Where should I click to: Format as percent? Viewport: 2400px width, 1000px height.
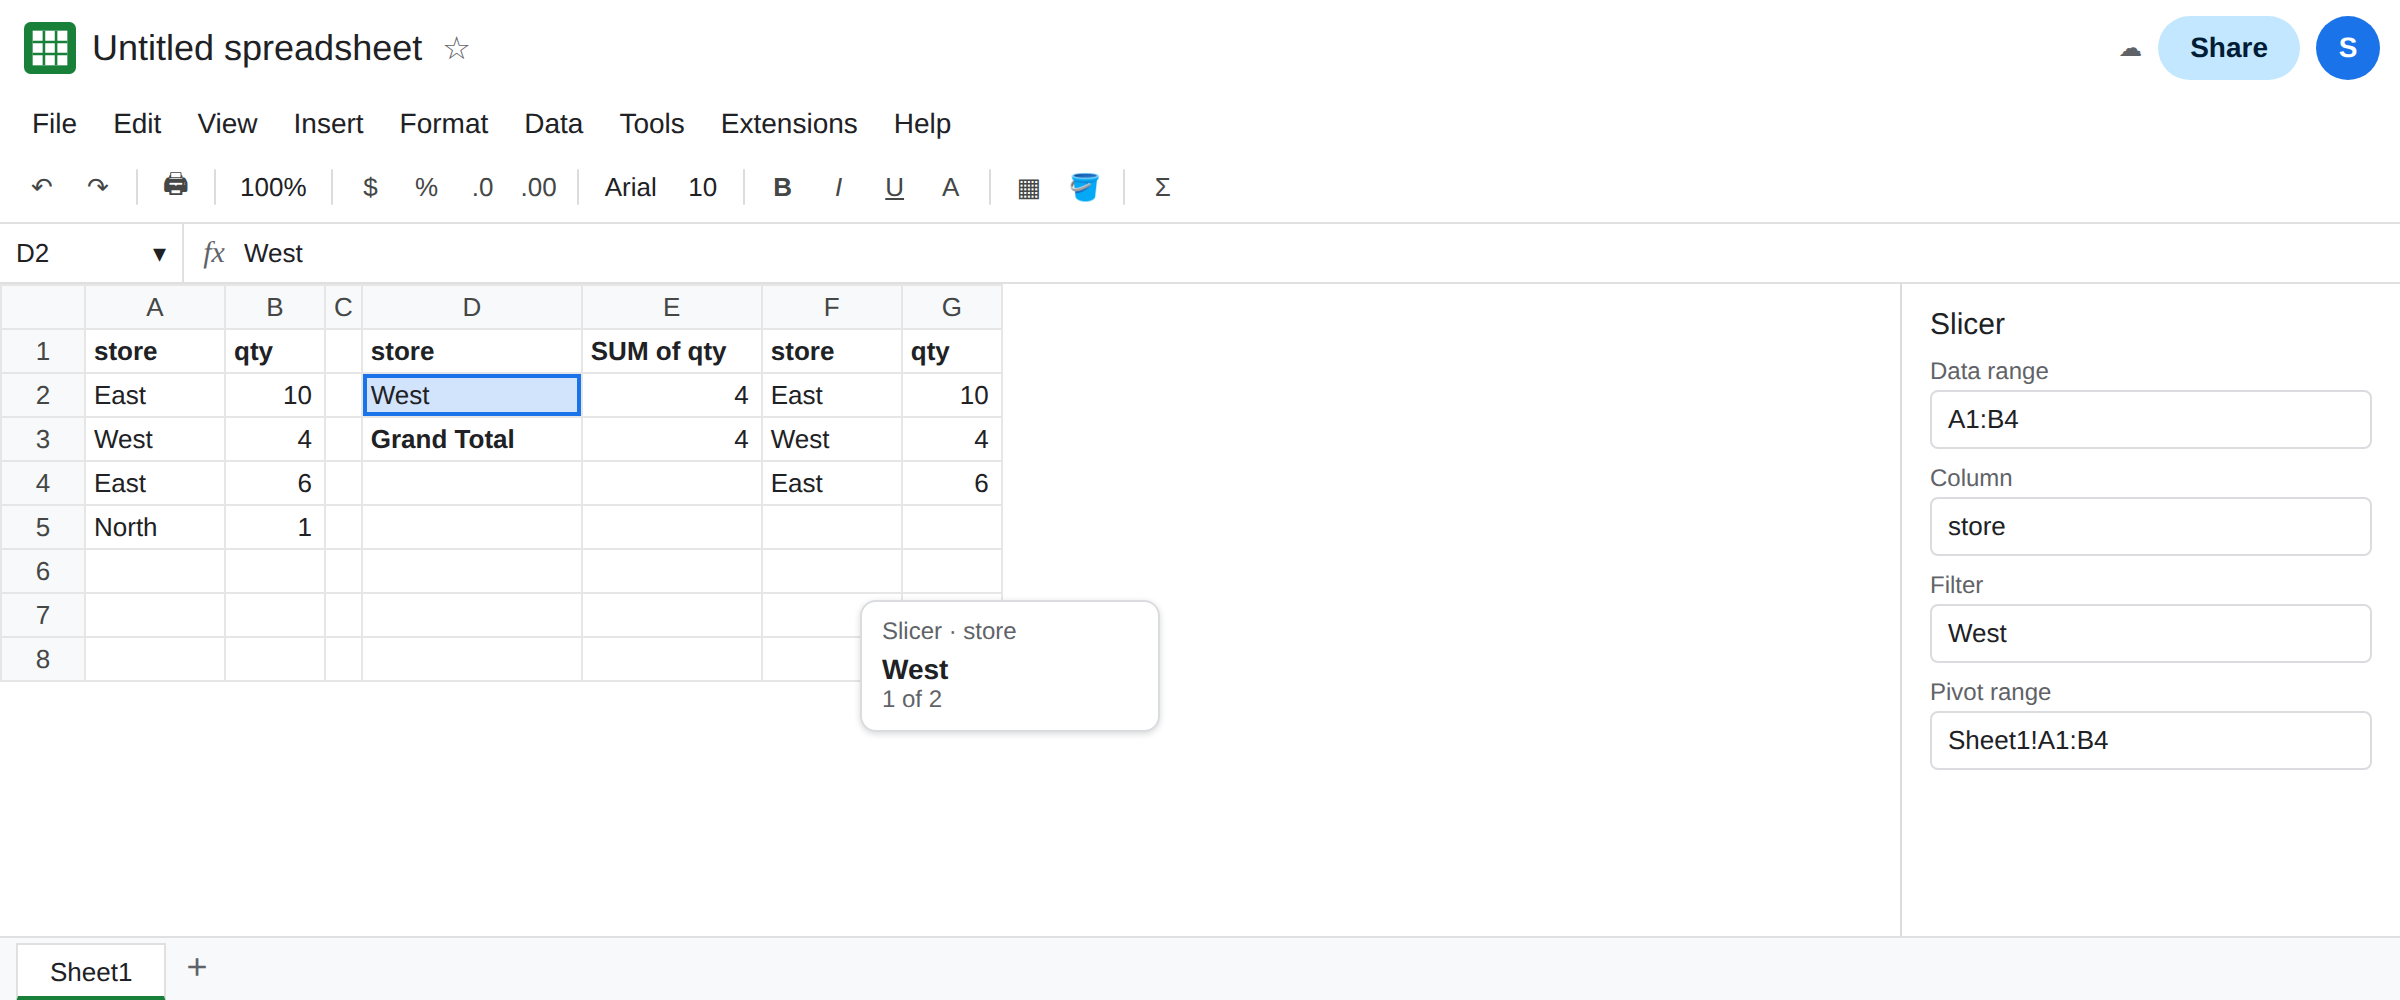click(x=426, y=187)
